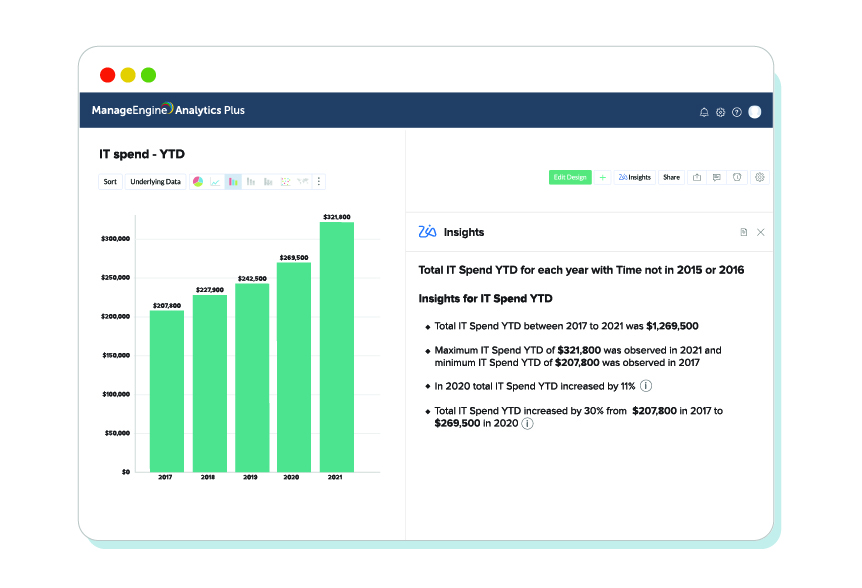The height and width of the screenshot is (588, 862).
Task: Click info icon after '$269,500 in 2020'
Action: coord(527,423)
